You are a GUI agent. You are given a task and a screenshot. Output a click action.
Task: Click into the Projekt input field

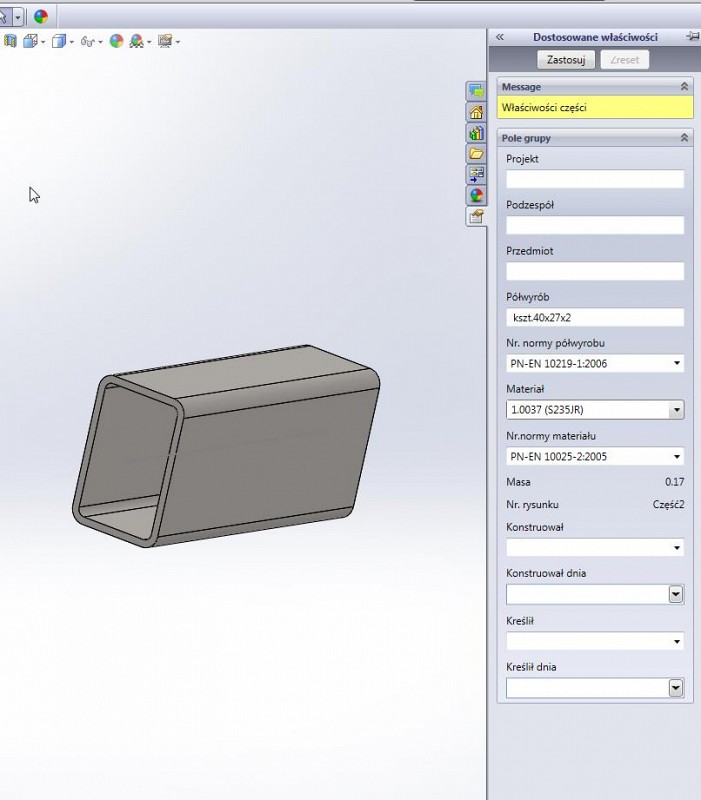595,179
